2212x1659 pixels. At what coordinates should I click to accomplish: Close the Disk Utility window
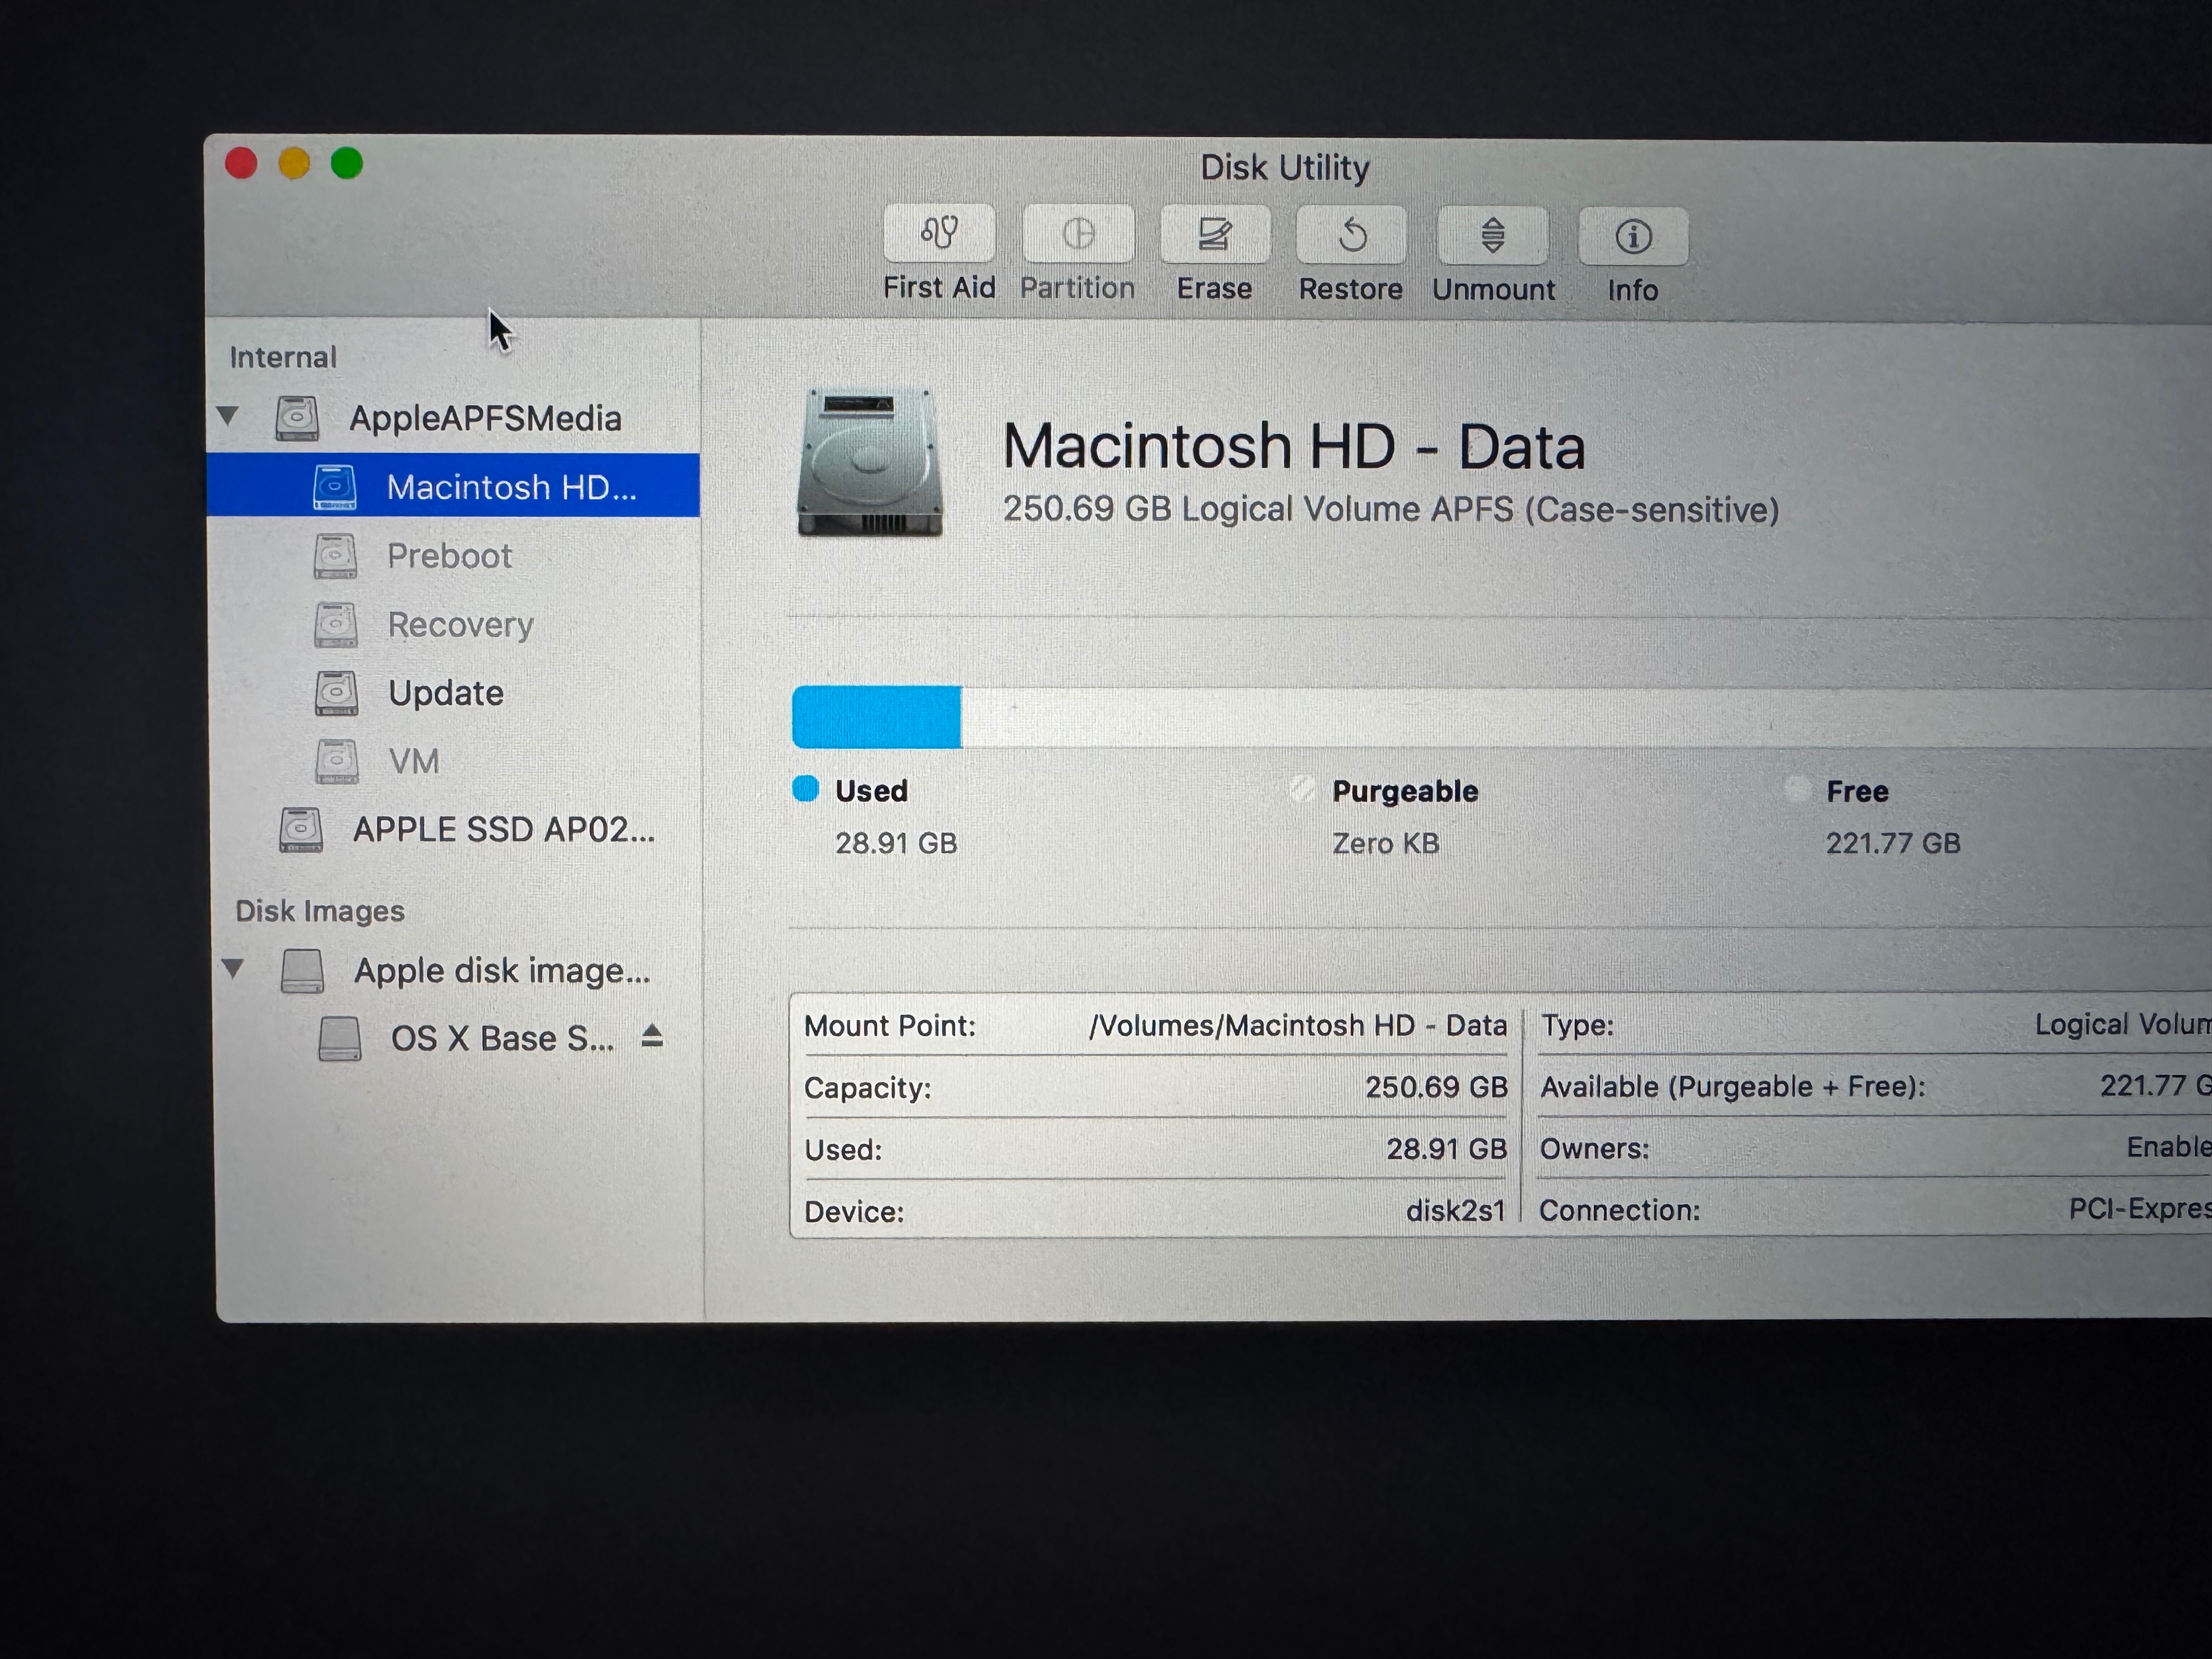241,163
